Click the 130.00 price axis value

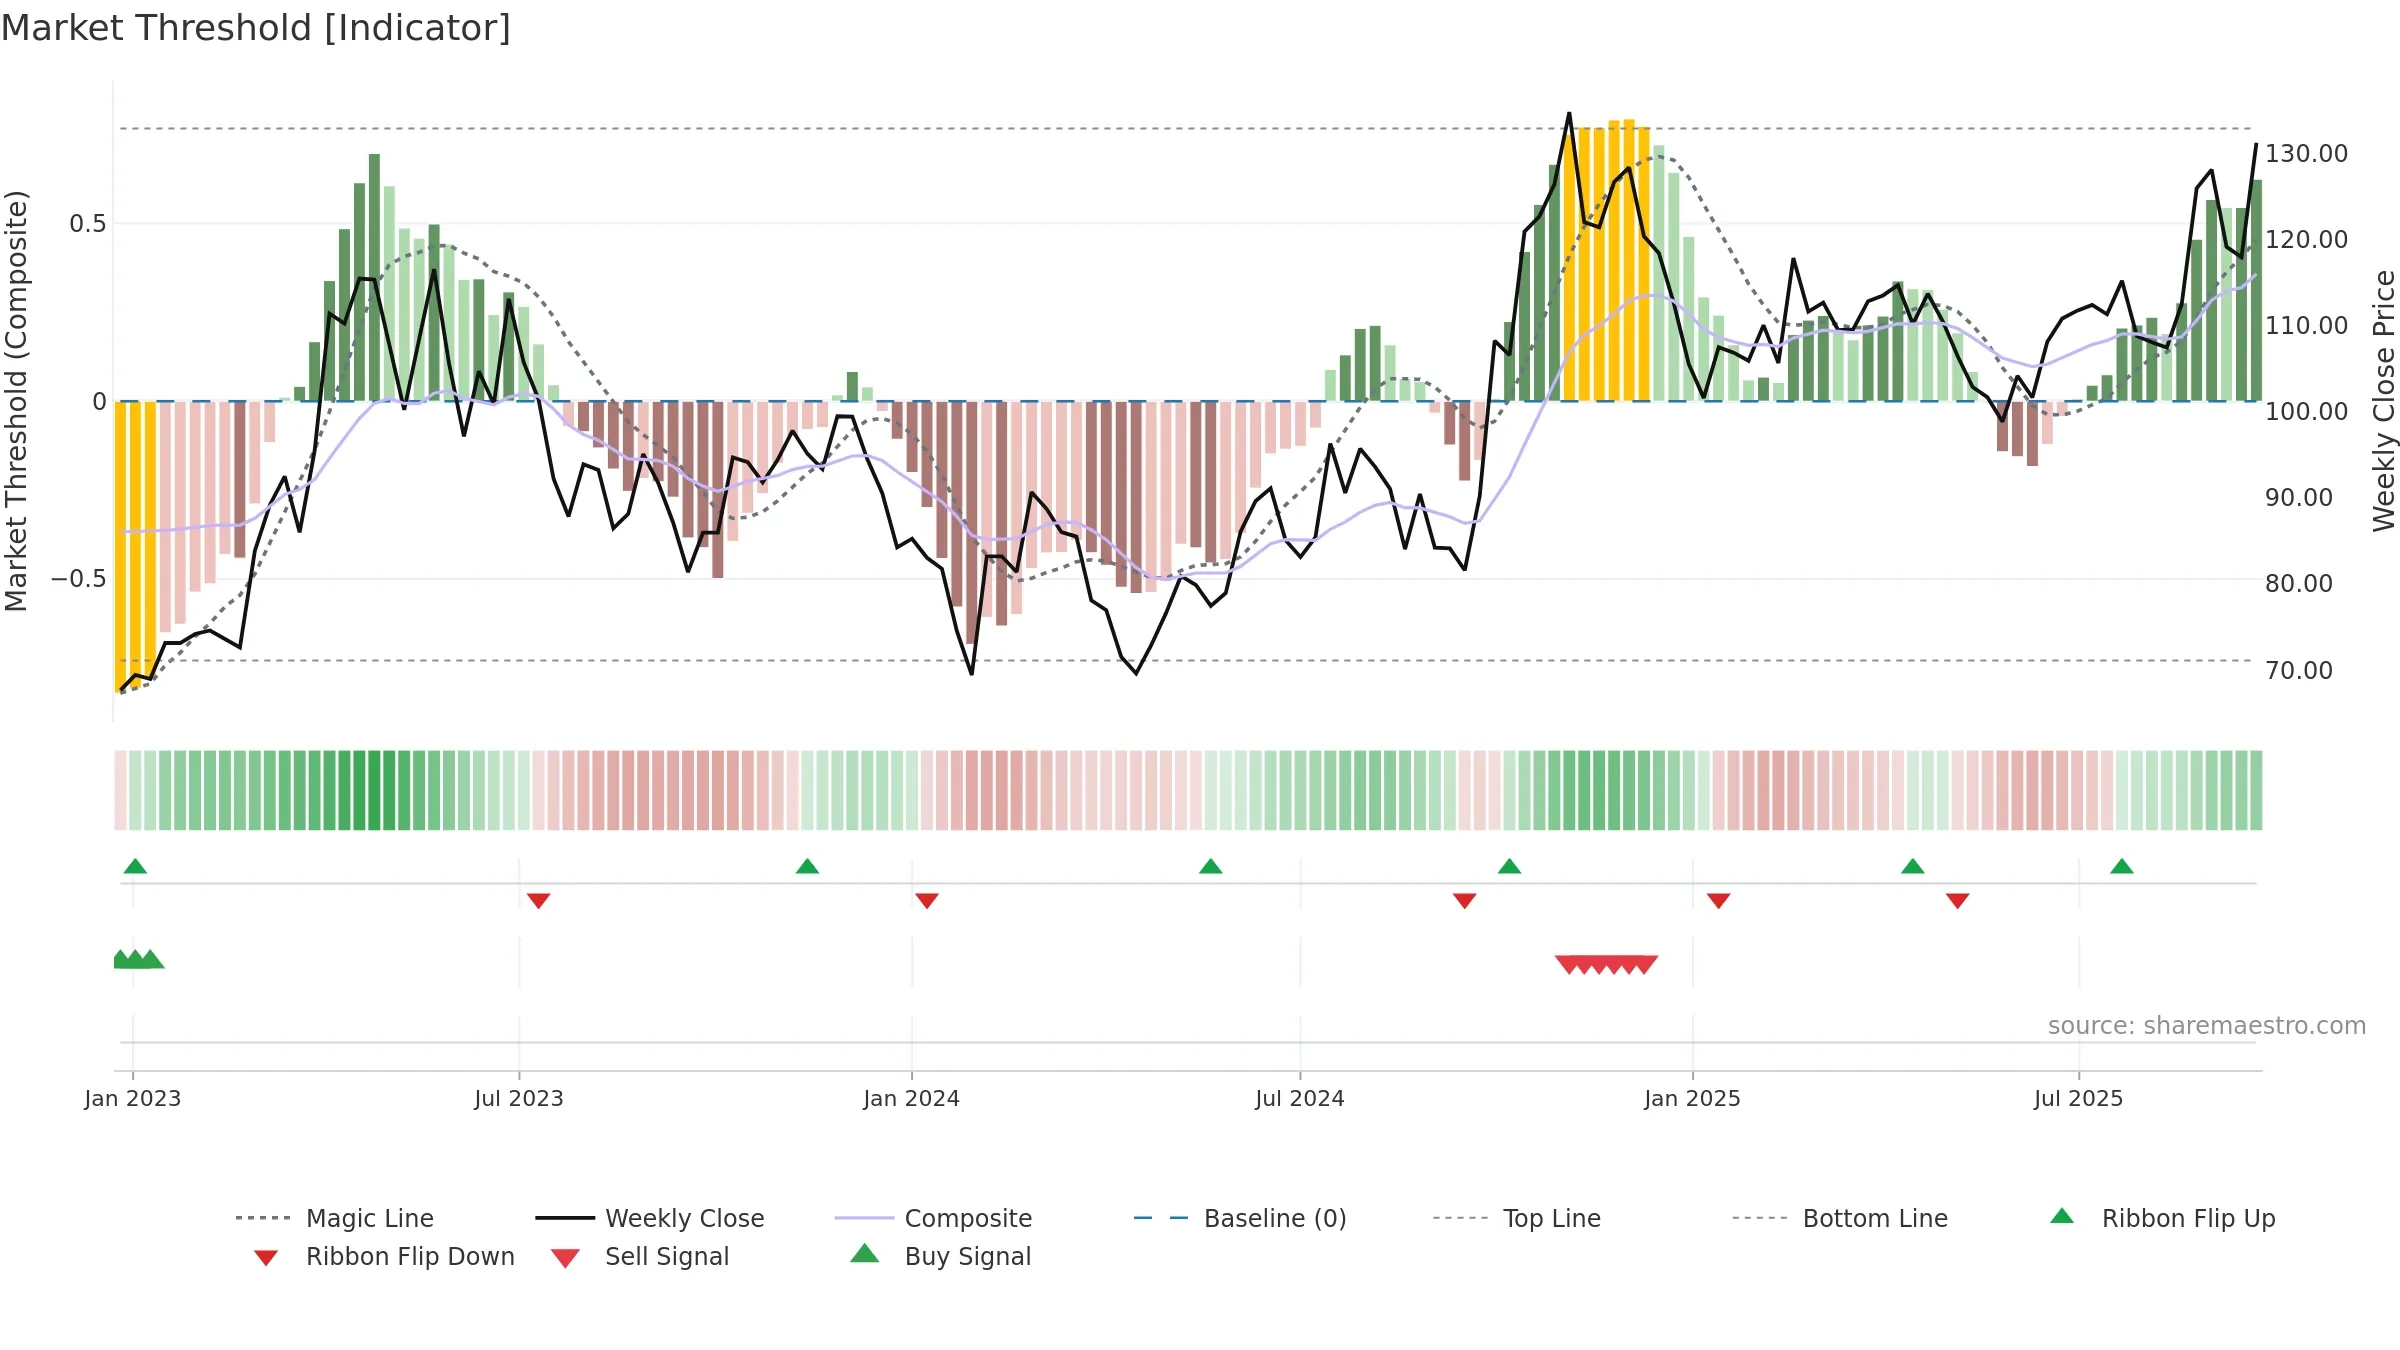2307,154
